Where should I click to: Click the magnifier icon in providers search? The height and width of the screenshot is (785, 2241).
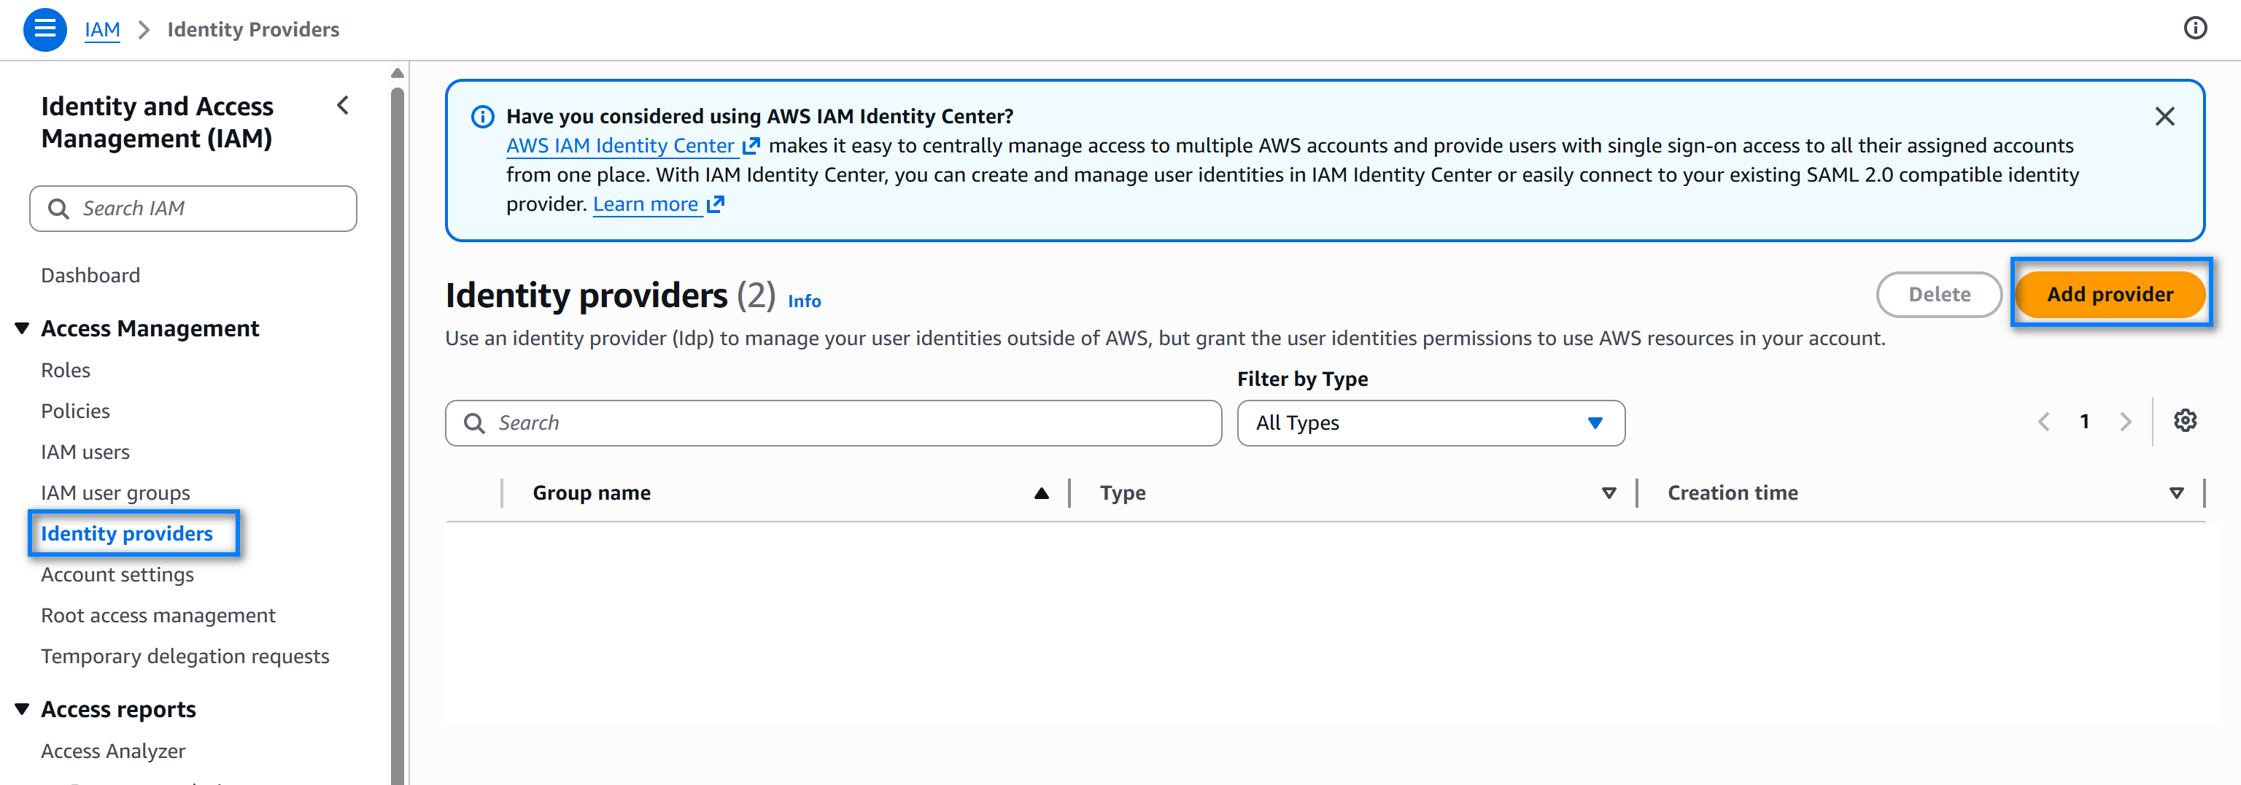tap(474, 423)
